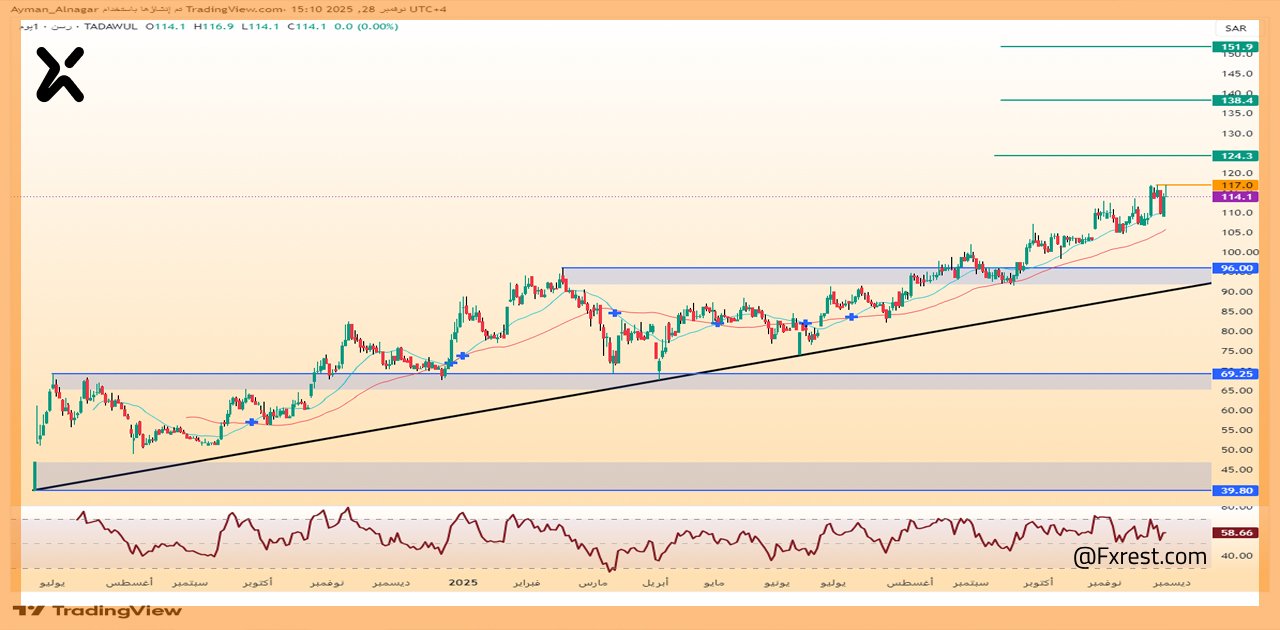Click the green 124.3 target price label
The width and height of the screenshot is (1280, 630).
(1233, 156)
